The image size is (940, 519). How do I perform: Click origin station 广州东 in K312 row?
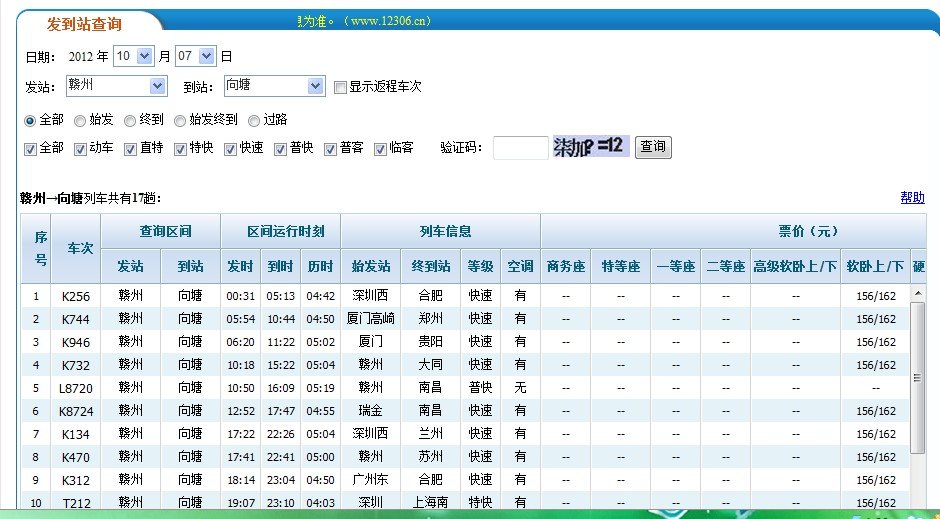(370, 479)
